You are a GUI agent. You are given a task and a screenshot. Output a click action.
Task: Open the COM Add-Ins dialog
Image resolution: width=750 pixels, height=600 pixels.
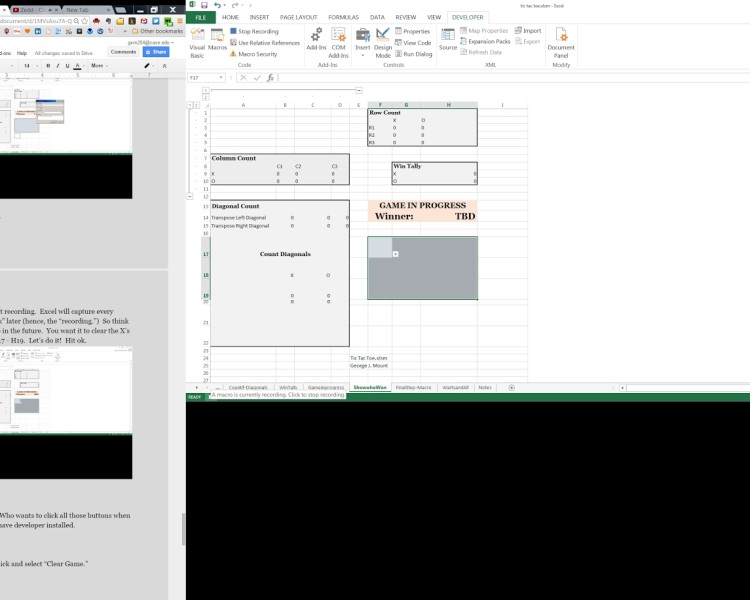[x=339, y=40]
